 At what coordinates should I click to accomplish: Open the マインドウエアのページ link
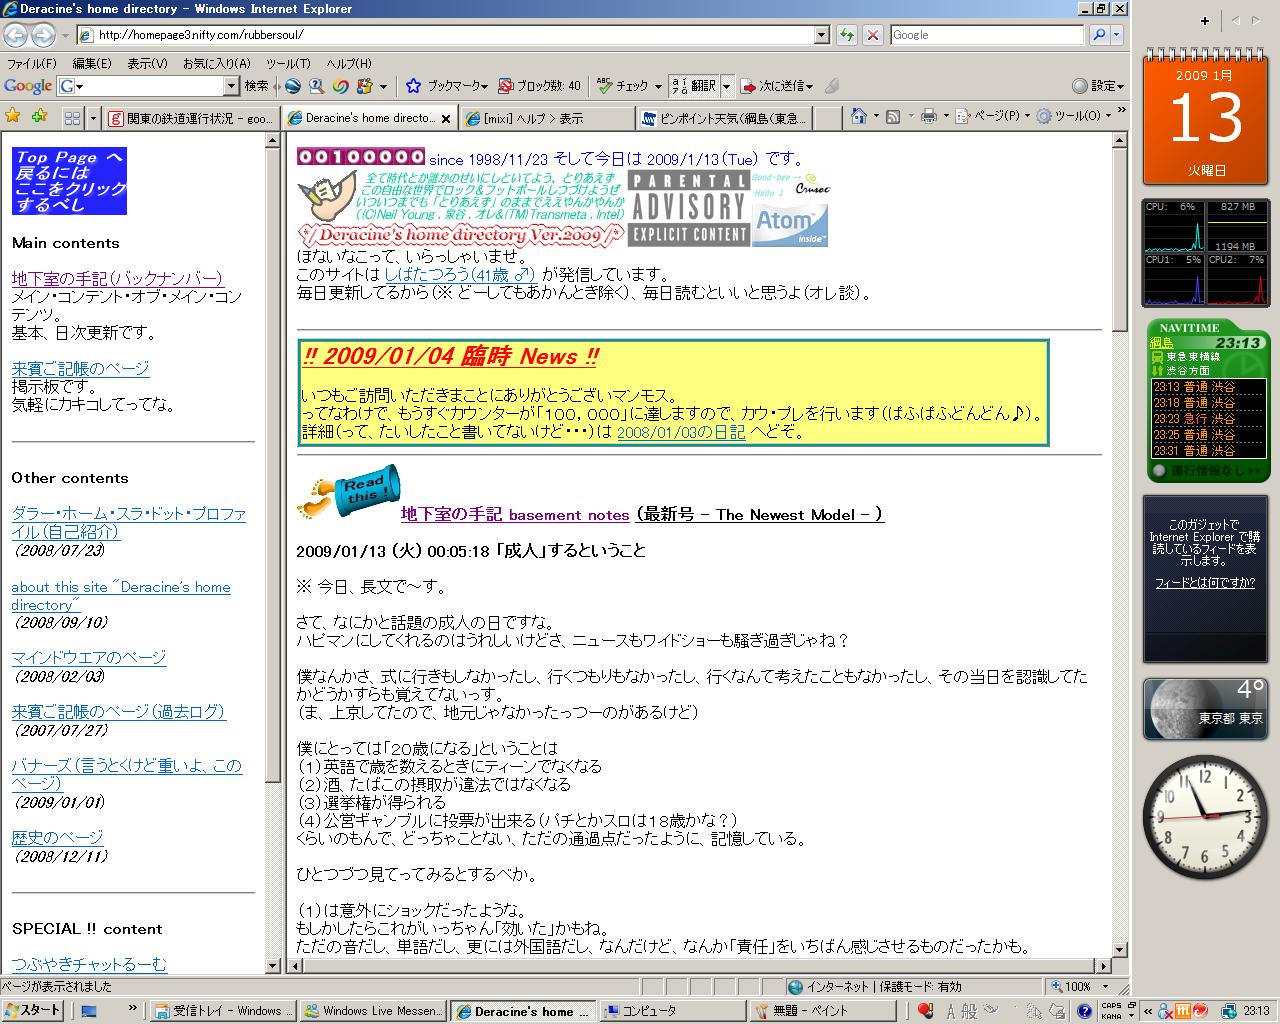(x=89, y=657)
